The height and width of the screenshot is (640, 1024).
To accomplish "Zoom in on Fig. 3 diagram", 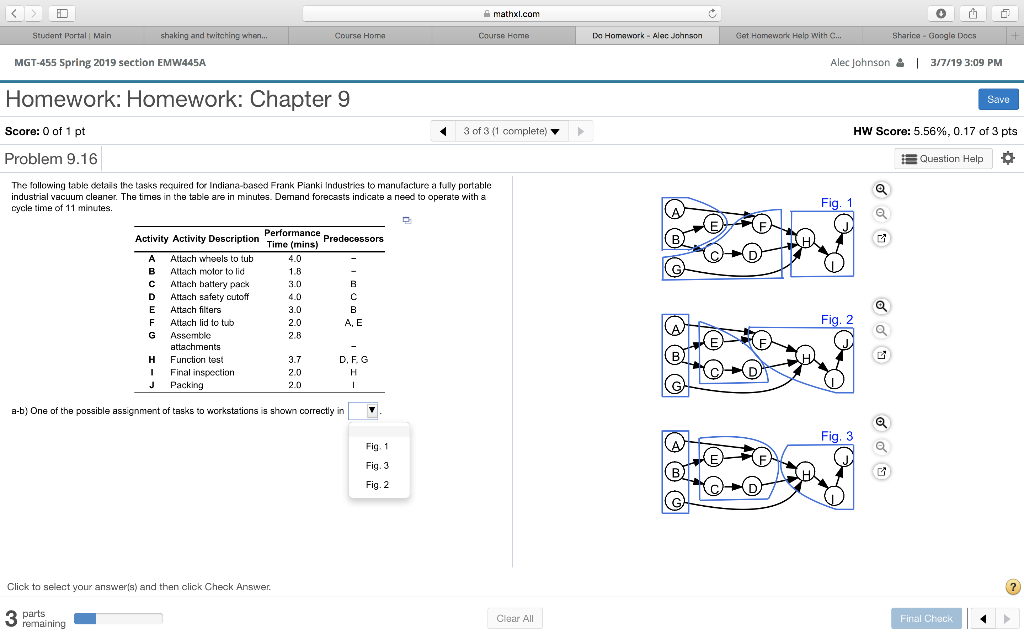I will [x=880, y=423].
